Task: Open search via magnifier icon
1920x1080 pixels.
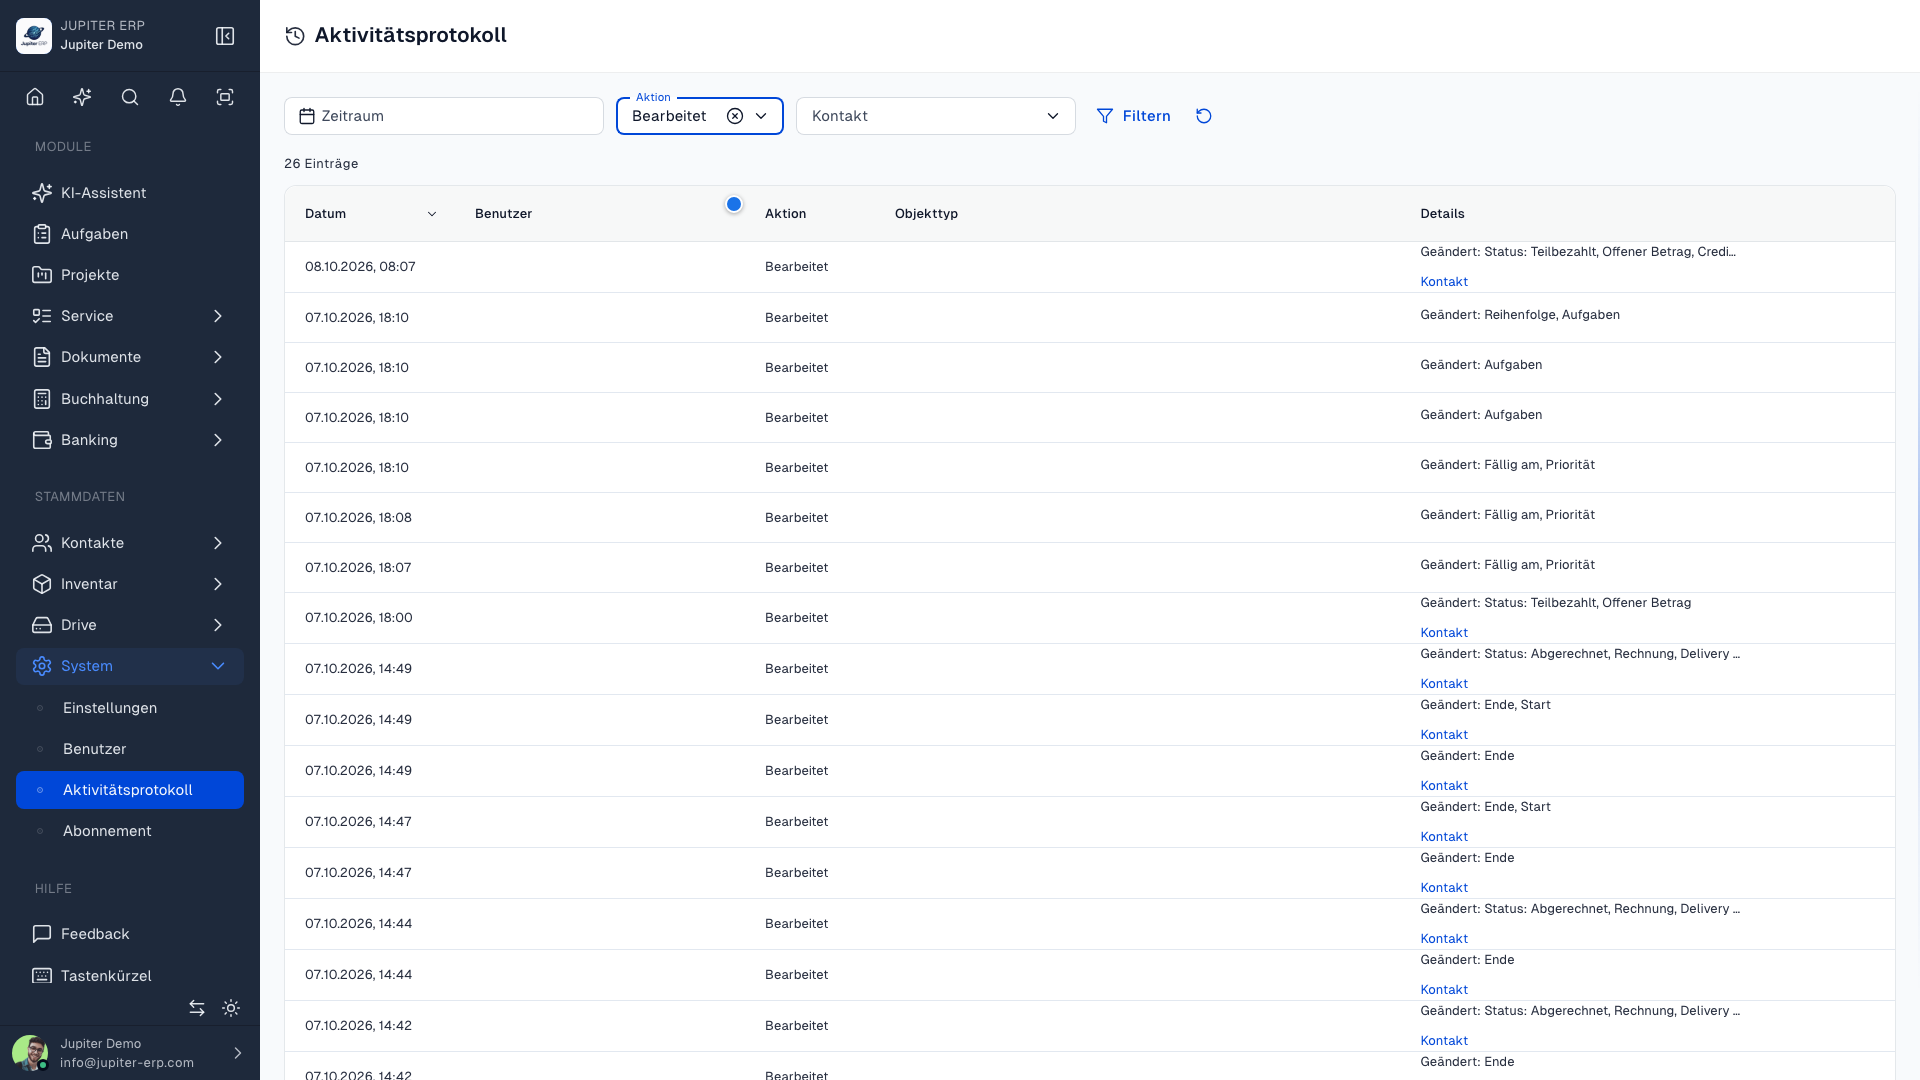Action: tap(130, 97)
